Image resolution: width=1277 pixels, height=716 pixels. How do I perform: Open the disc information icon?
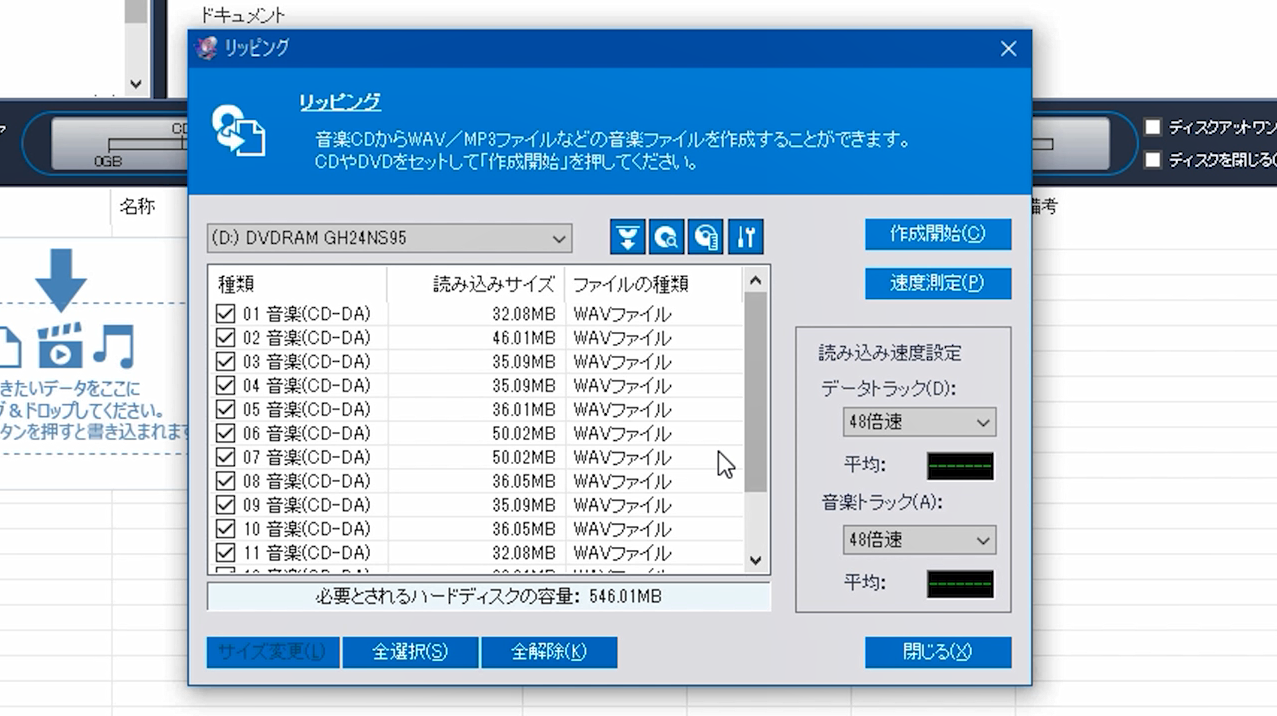(705, 237)
